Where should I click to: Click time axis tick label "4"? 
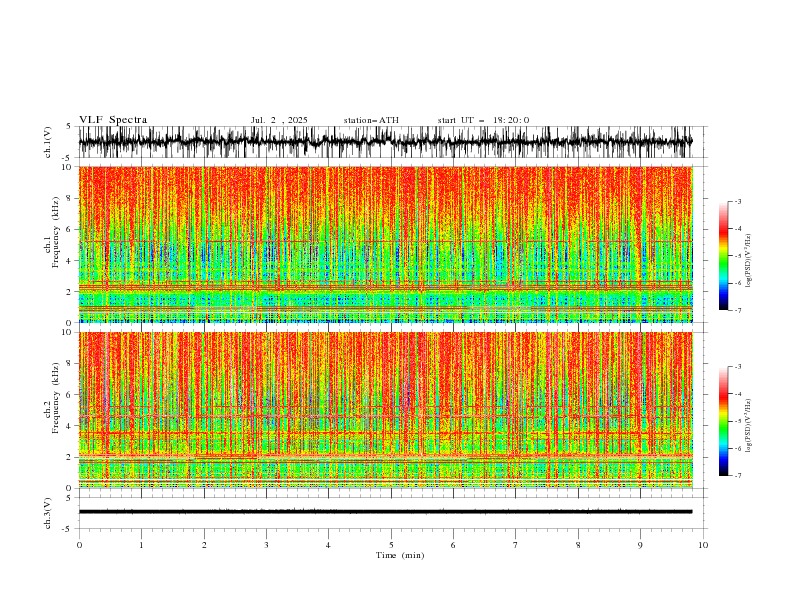click(x=328, y=545)
